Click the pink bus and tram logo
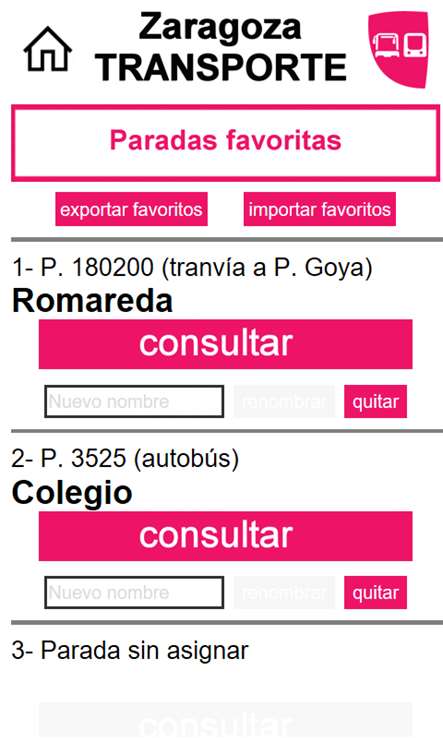Image resolution: width=443 pixels, height=738 pixels. coord(398,49)
